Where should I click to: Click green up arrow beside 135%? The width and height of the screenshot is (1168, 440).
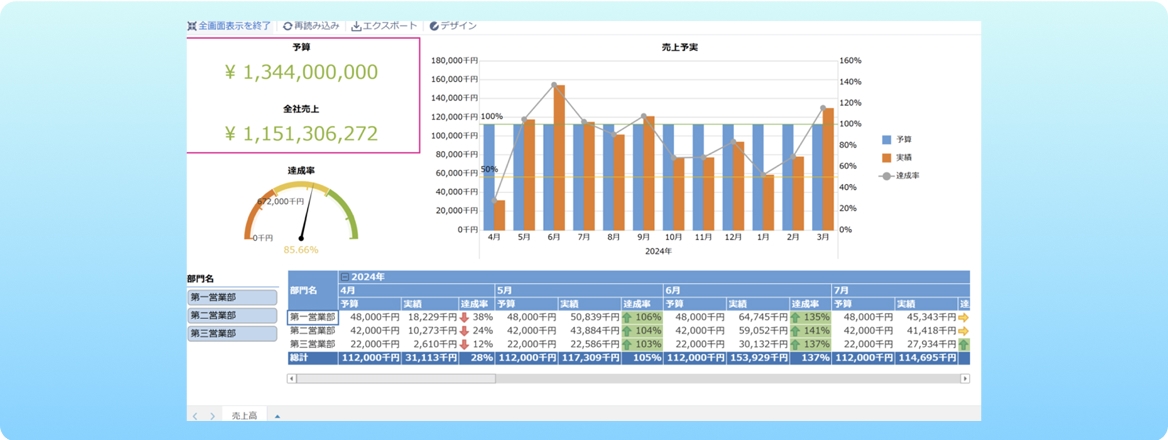tap(795, 317)
